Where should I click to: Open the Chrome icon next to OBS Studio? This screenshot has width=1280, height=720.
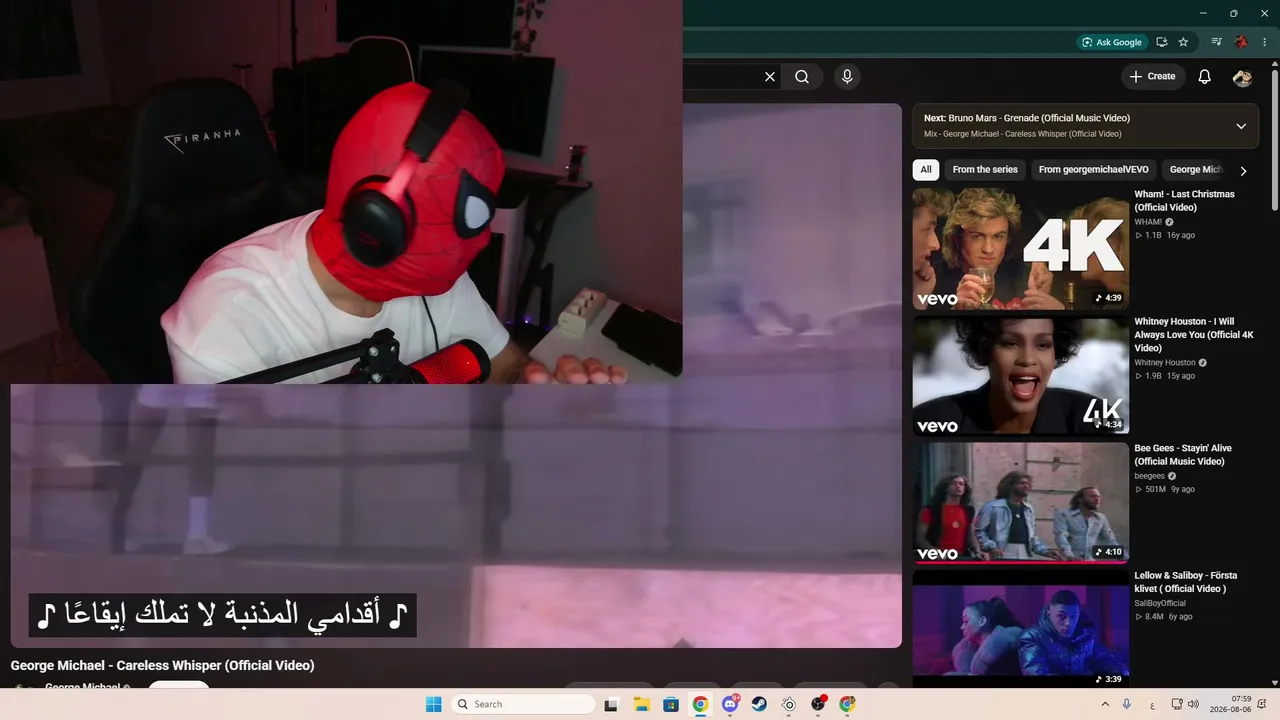pos(847,704)
